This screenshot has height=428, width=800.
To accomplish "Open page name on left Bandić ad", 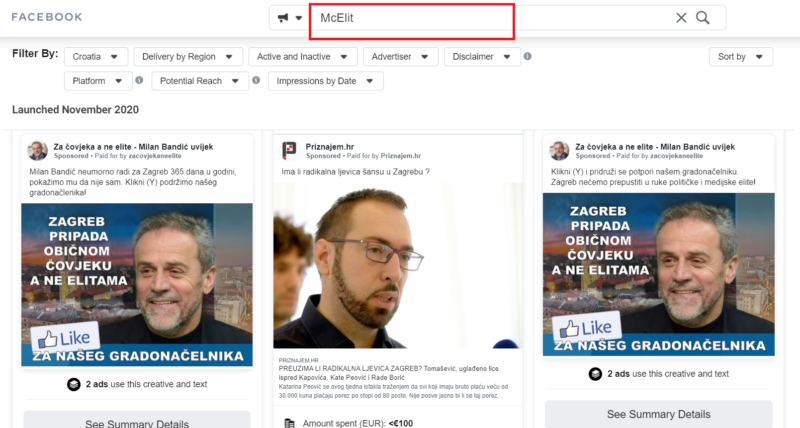I will pyautogui.click(x=134, y=147).
